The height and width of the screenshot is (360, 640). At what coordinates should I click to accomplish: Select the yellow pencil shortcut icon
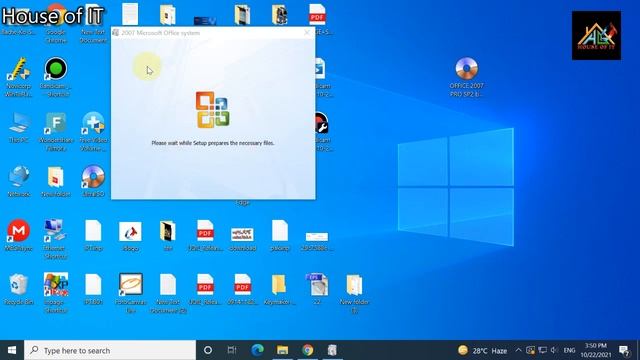coord(18,69)
